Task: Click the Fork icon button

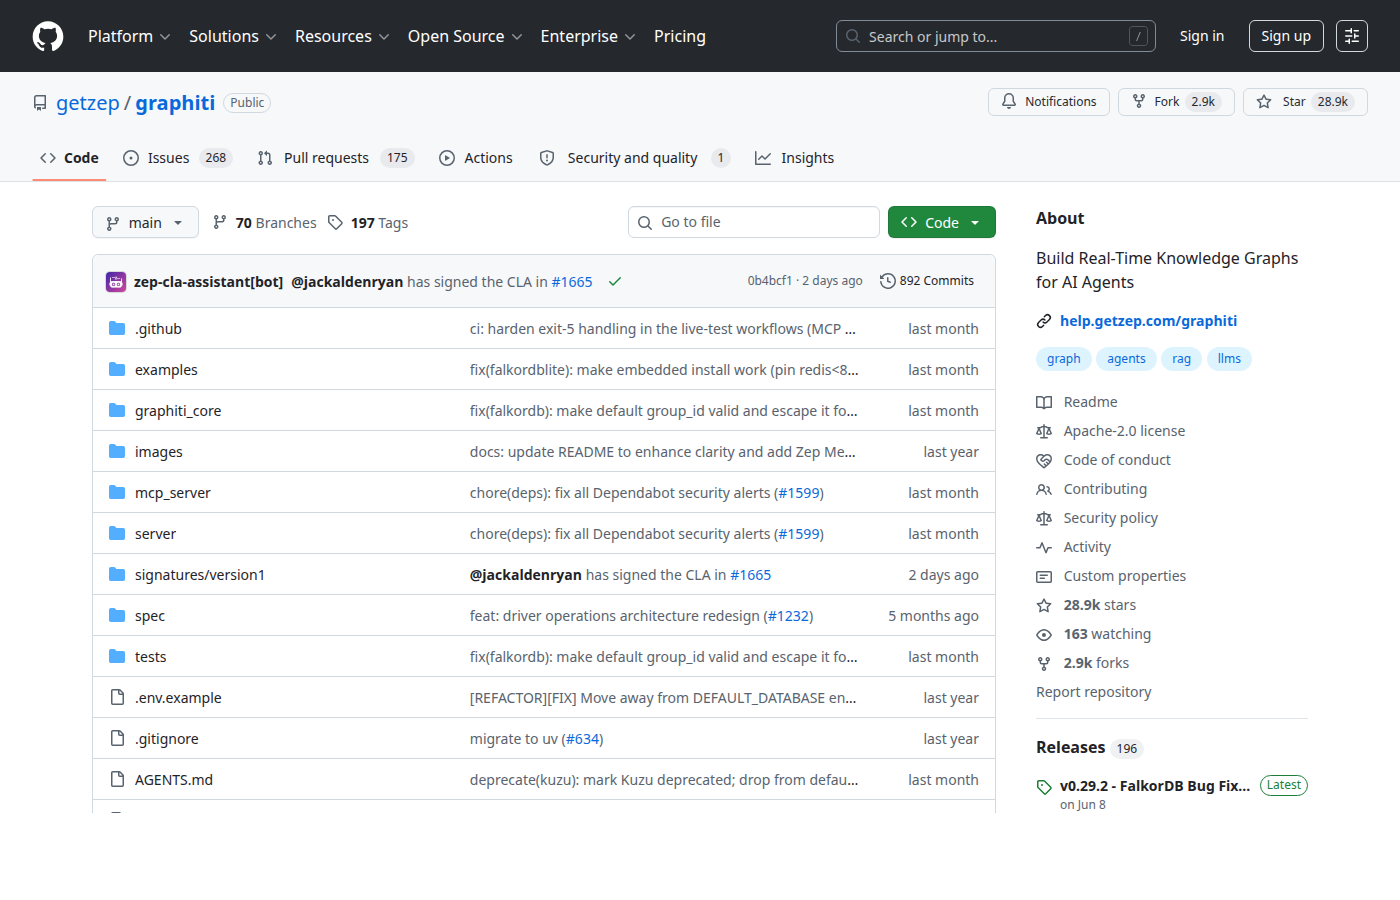Action: [x=1139, y=102]
